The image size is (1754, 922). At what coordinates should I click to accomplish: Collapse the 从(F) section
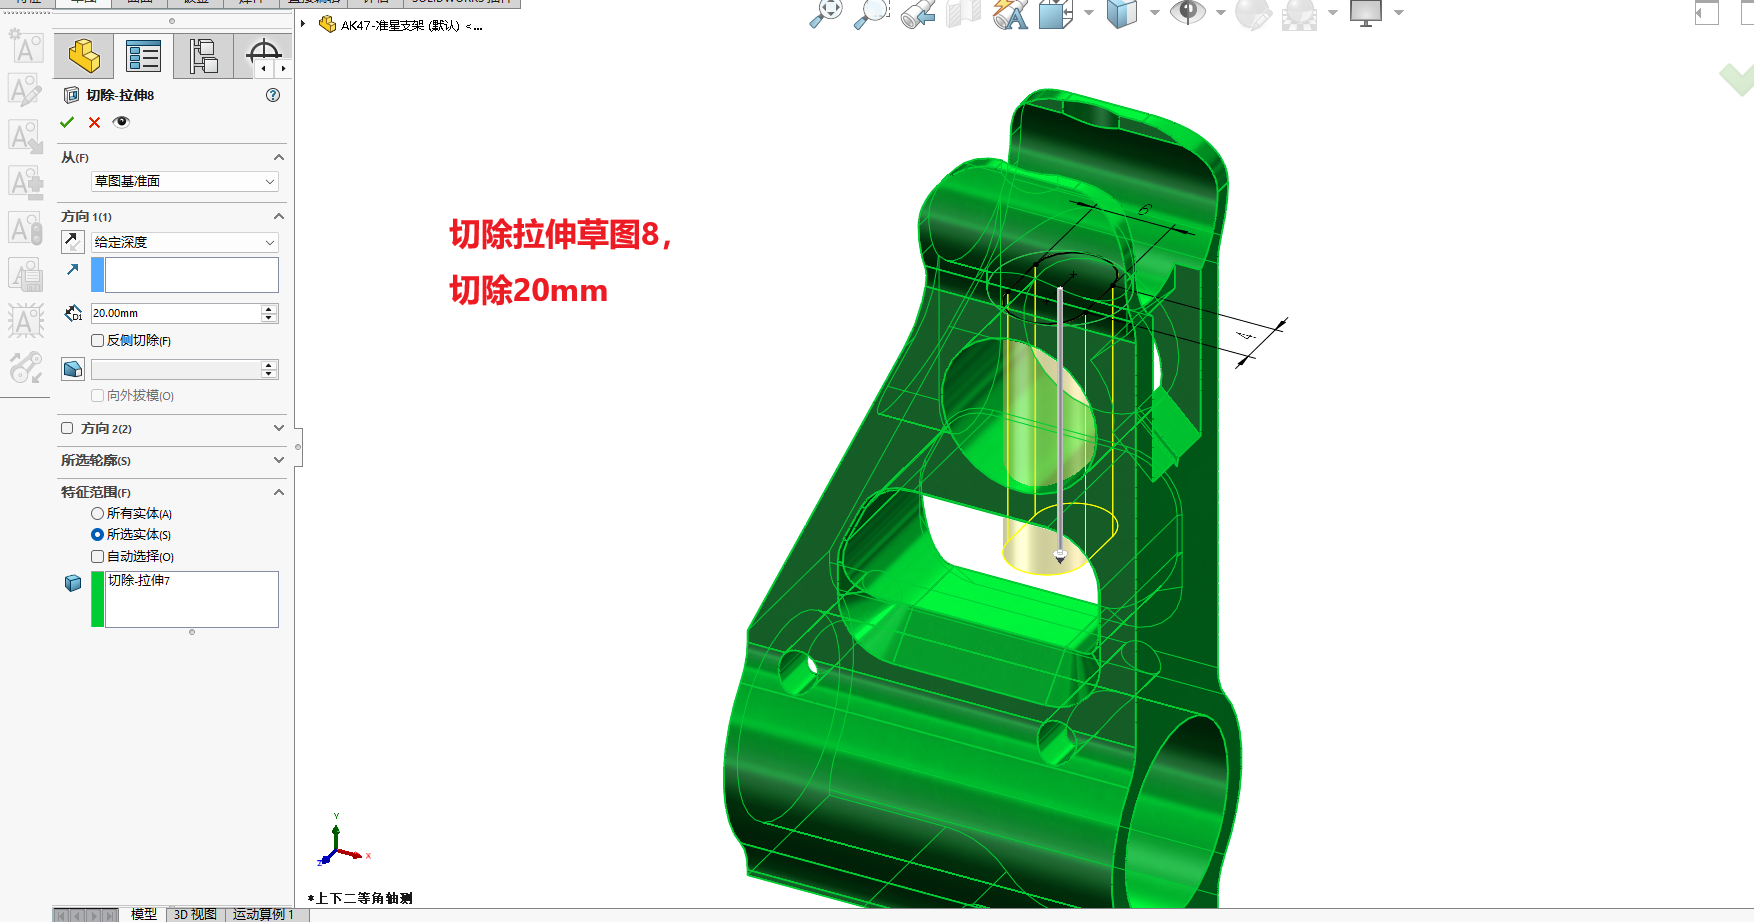(x=279, y=157)
